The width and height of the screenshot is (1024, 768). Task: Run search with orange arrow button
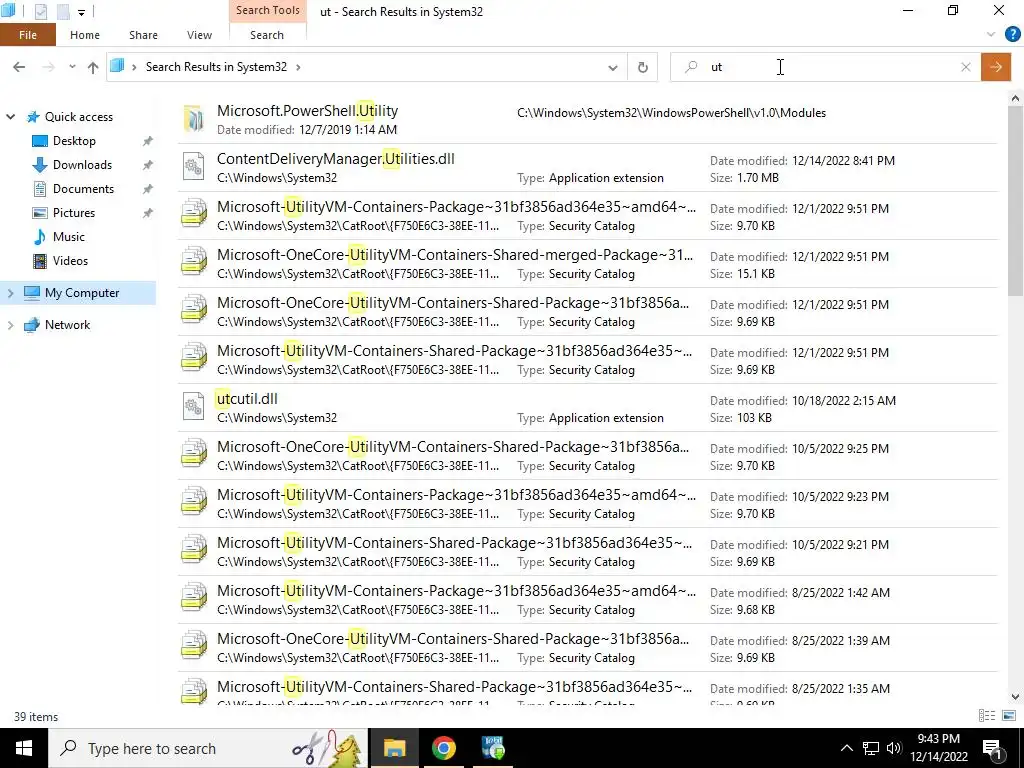tap(996, 67)
